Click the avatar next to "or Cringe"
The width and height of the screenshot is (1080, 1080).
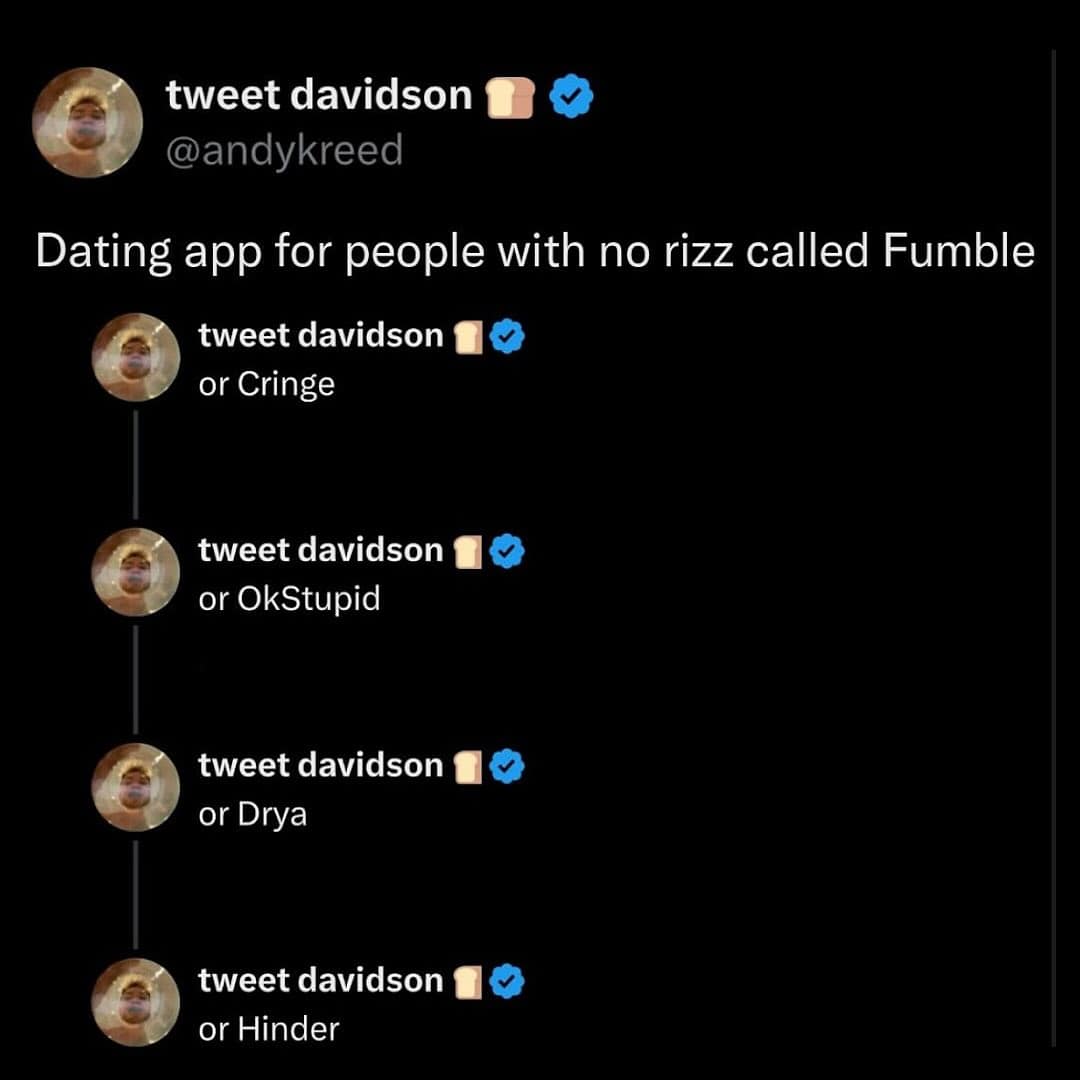point(136,357)
